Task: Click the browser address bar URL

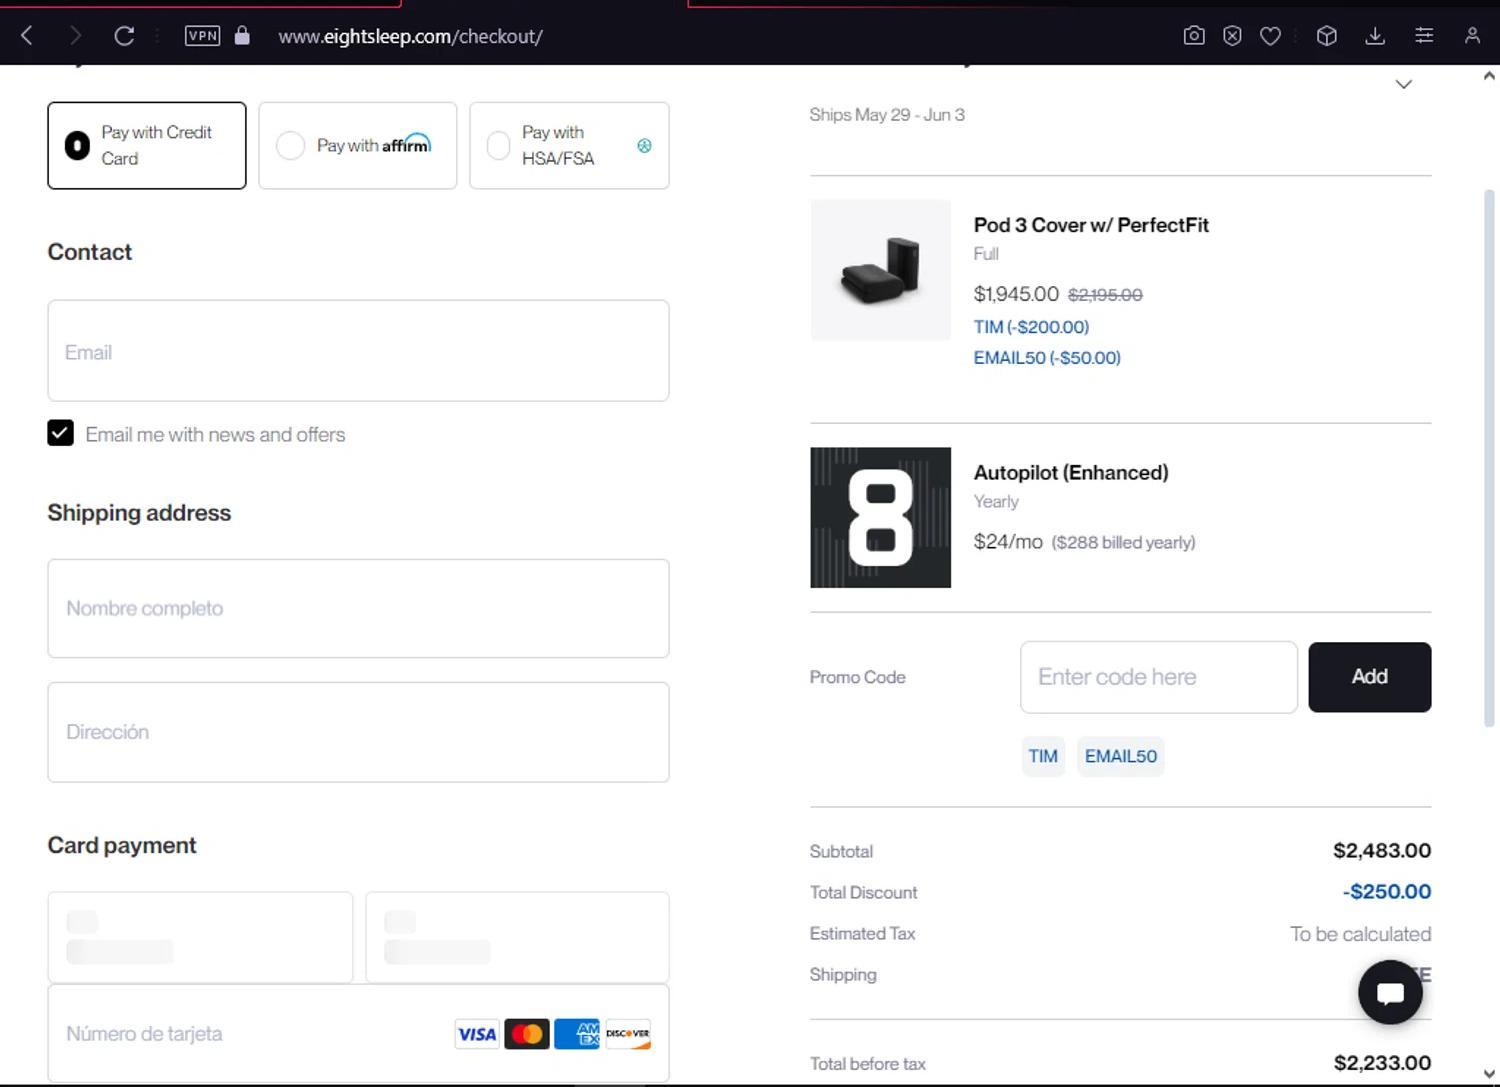Action: [x=411, y=36]
